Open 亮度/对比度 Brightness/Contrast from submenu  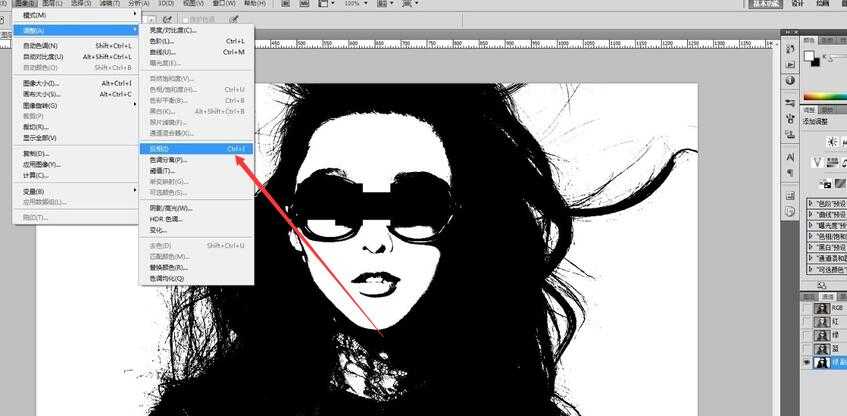click(x=196, y=30)
